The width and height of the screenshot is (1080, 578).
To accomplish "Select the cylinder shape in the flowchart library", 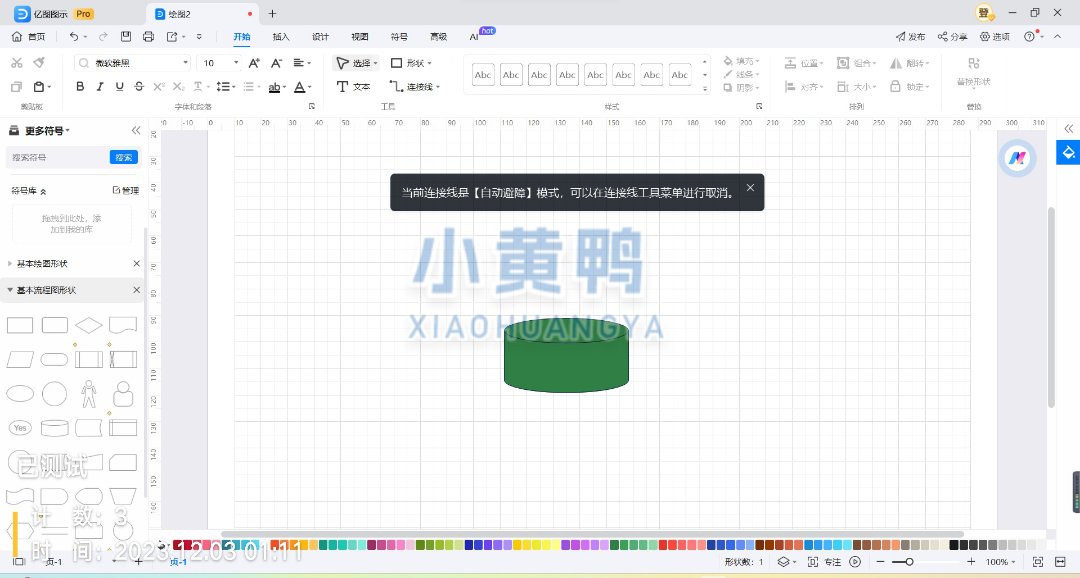I will (54, 428).
